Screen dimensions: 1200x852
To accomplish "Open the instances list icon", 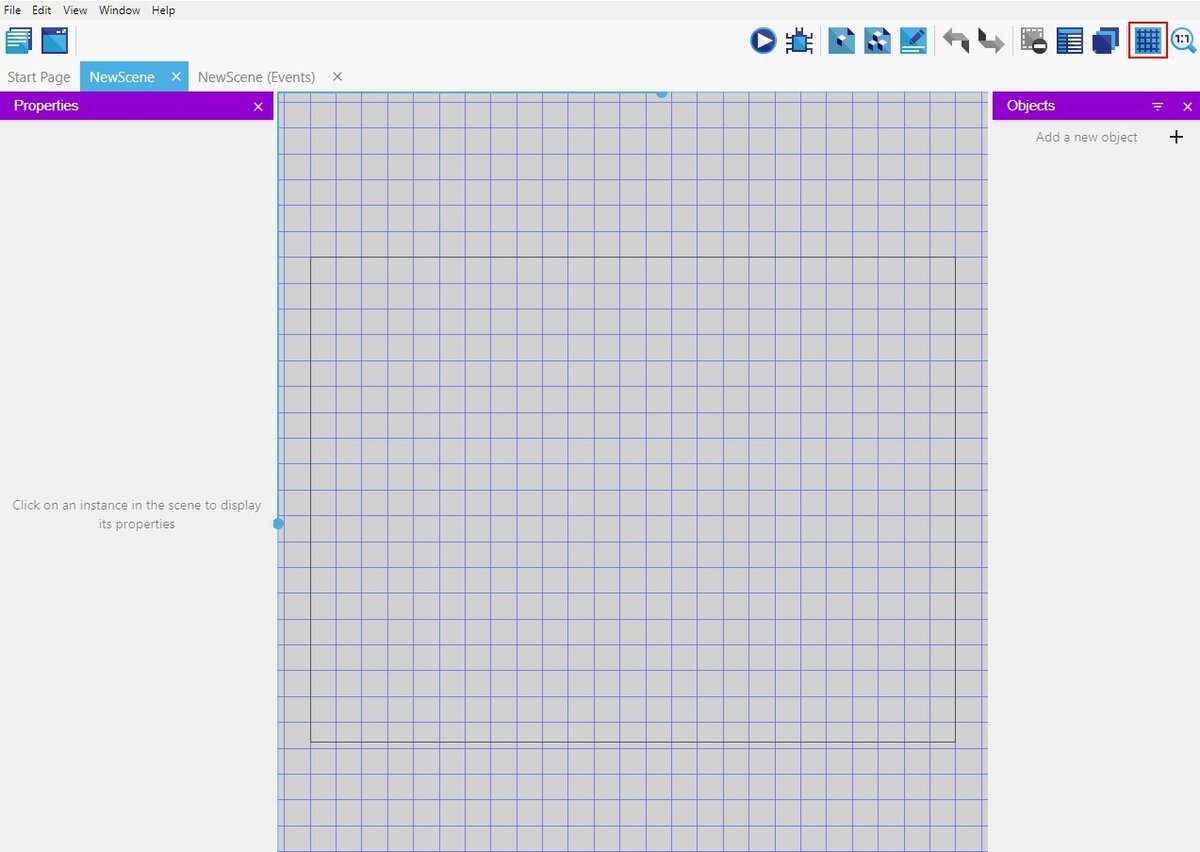I will point(1070,41).
